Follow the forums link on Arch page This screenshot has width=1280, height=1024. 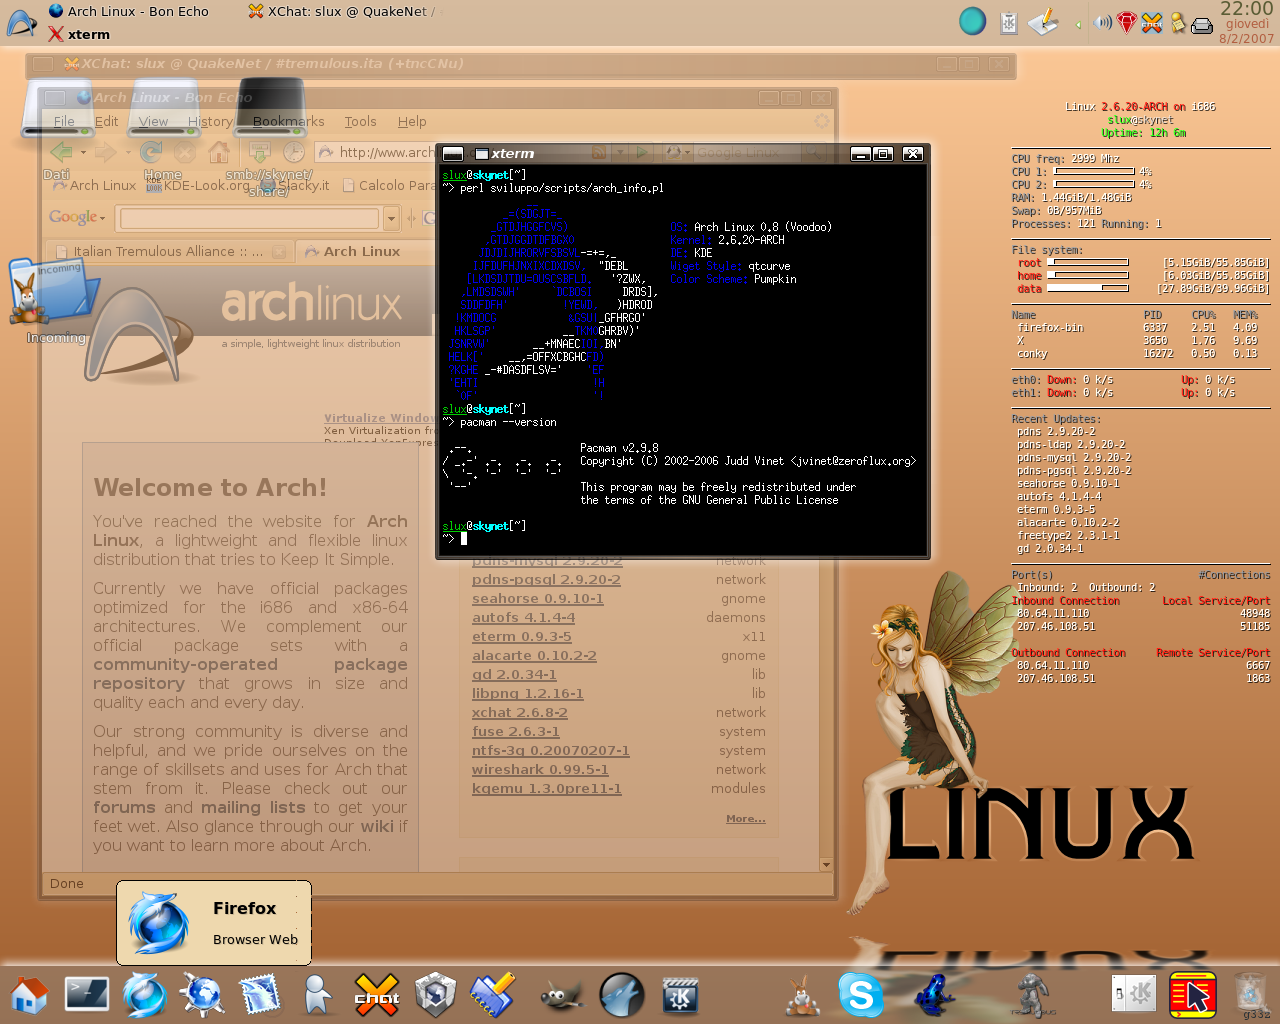[124, 807]
